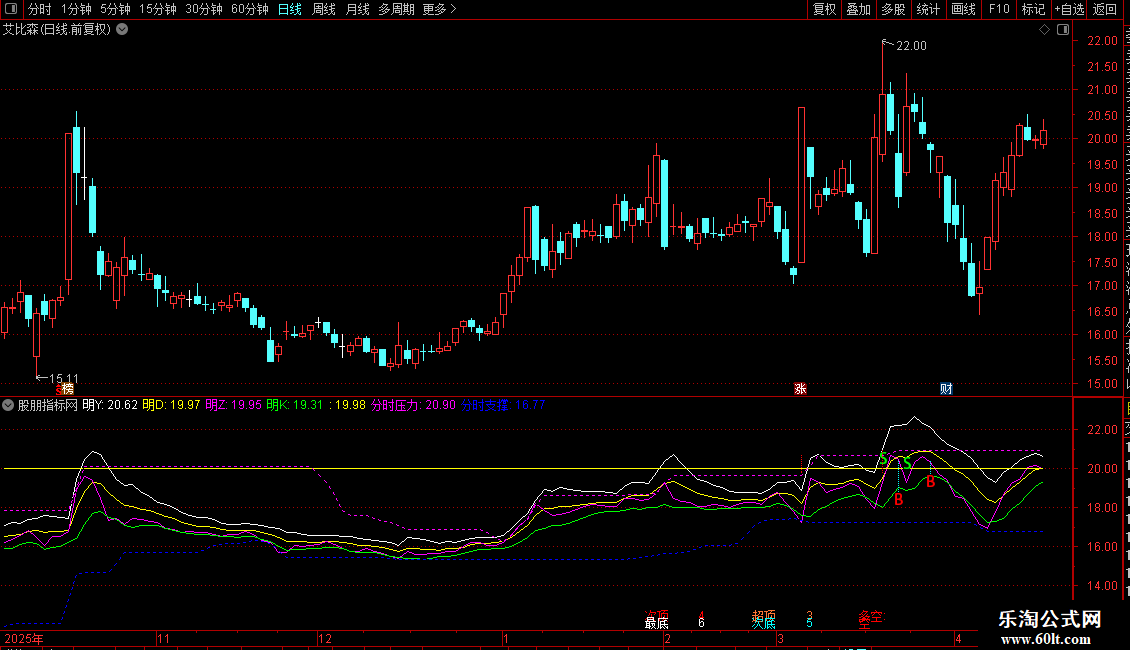Click the 2025年 label on time axis
Image resolution: width=1130 pixels, height=650 pixels.
24,638
